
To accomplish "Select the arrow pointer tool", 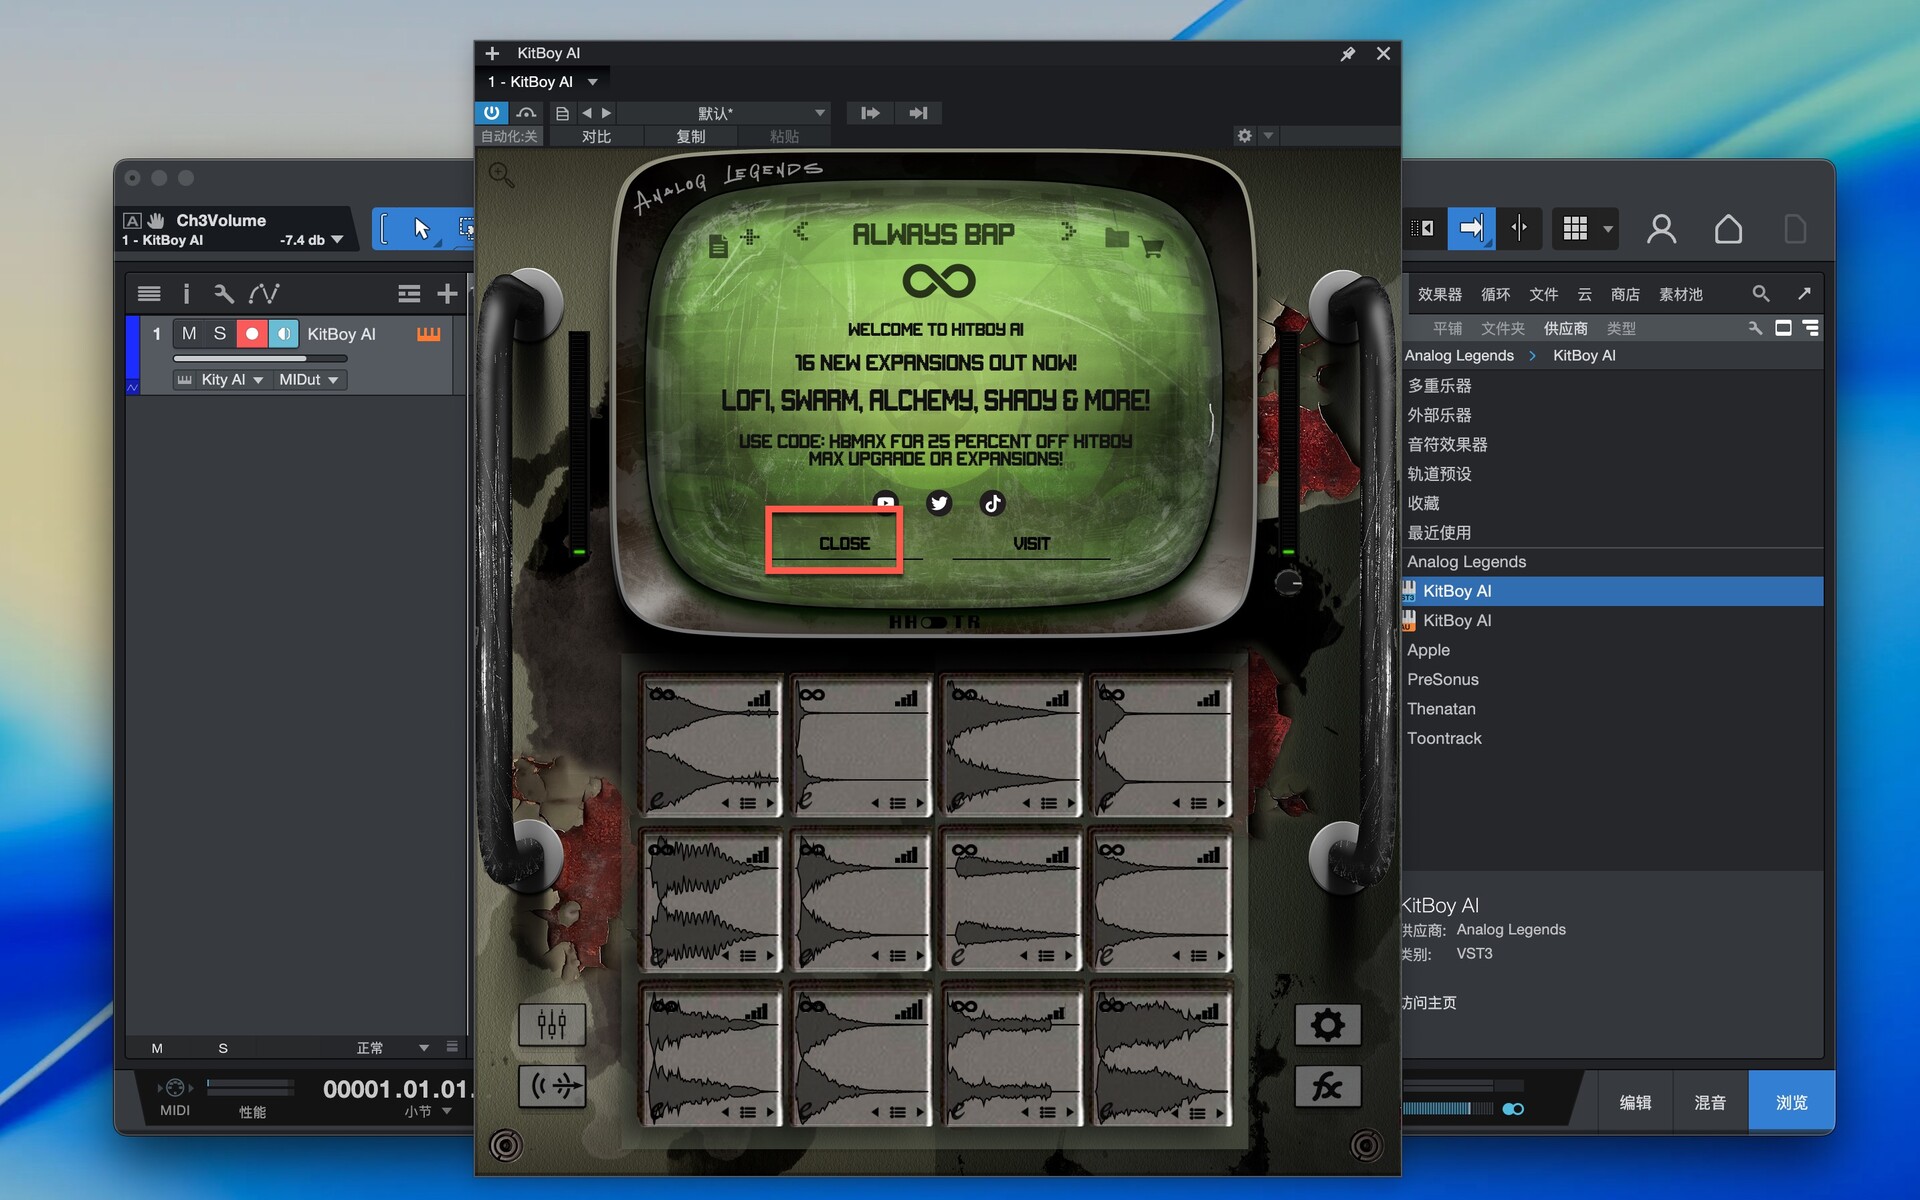I will [x=421, y=229].
